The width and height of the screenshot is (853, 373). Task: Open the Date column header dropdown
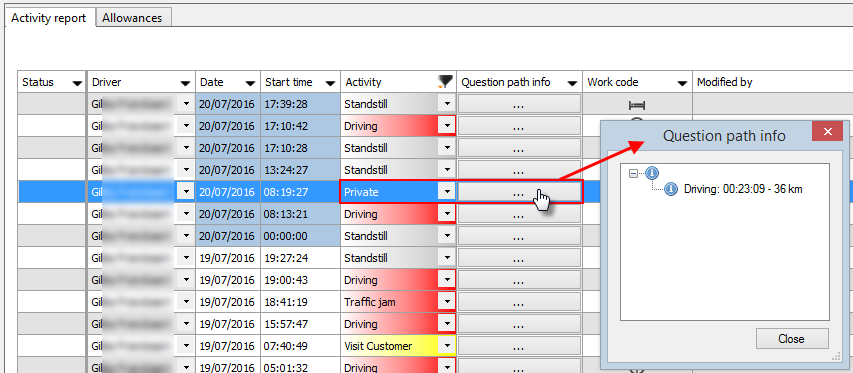250,83
